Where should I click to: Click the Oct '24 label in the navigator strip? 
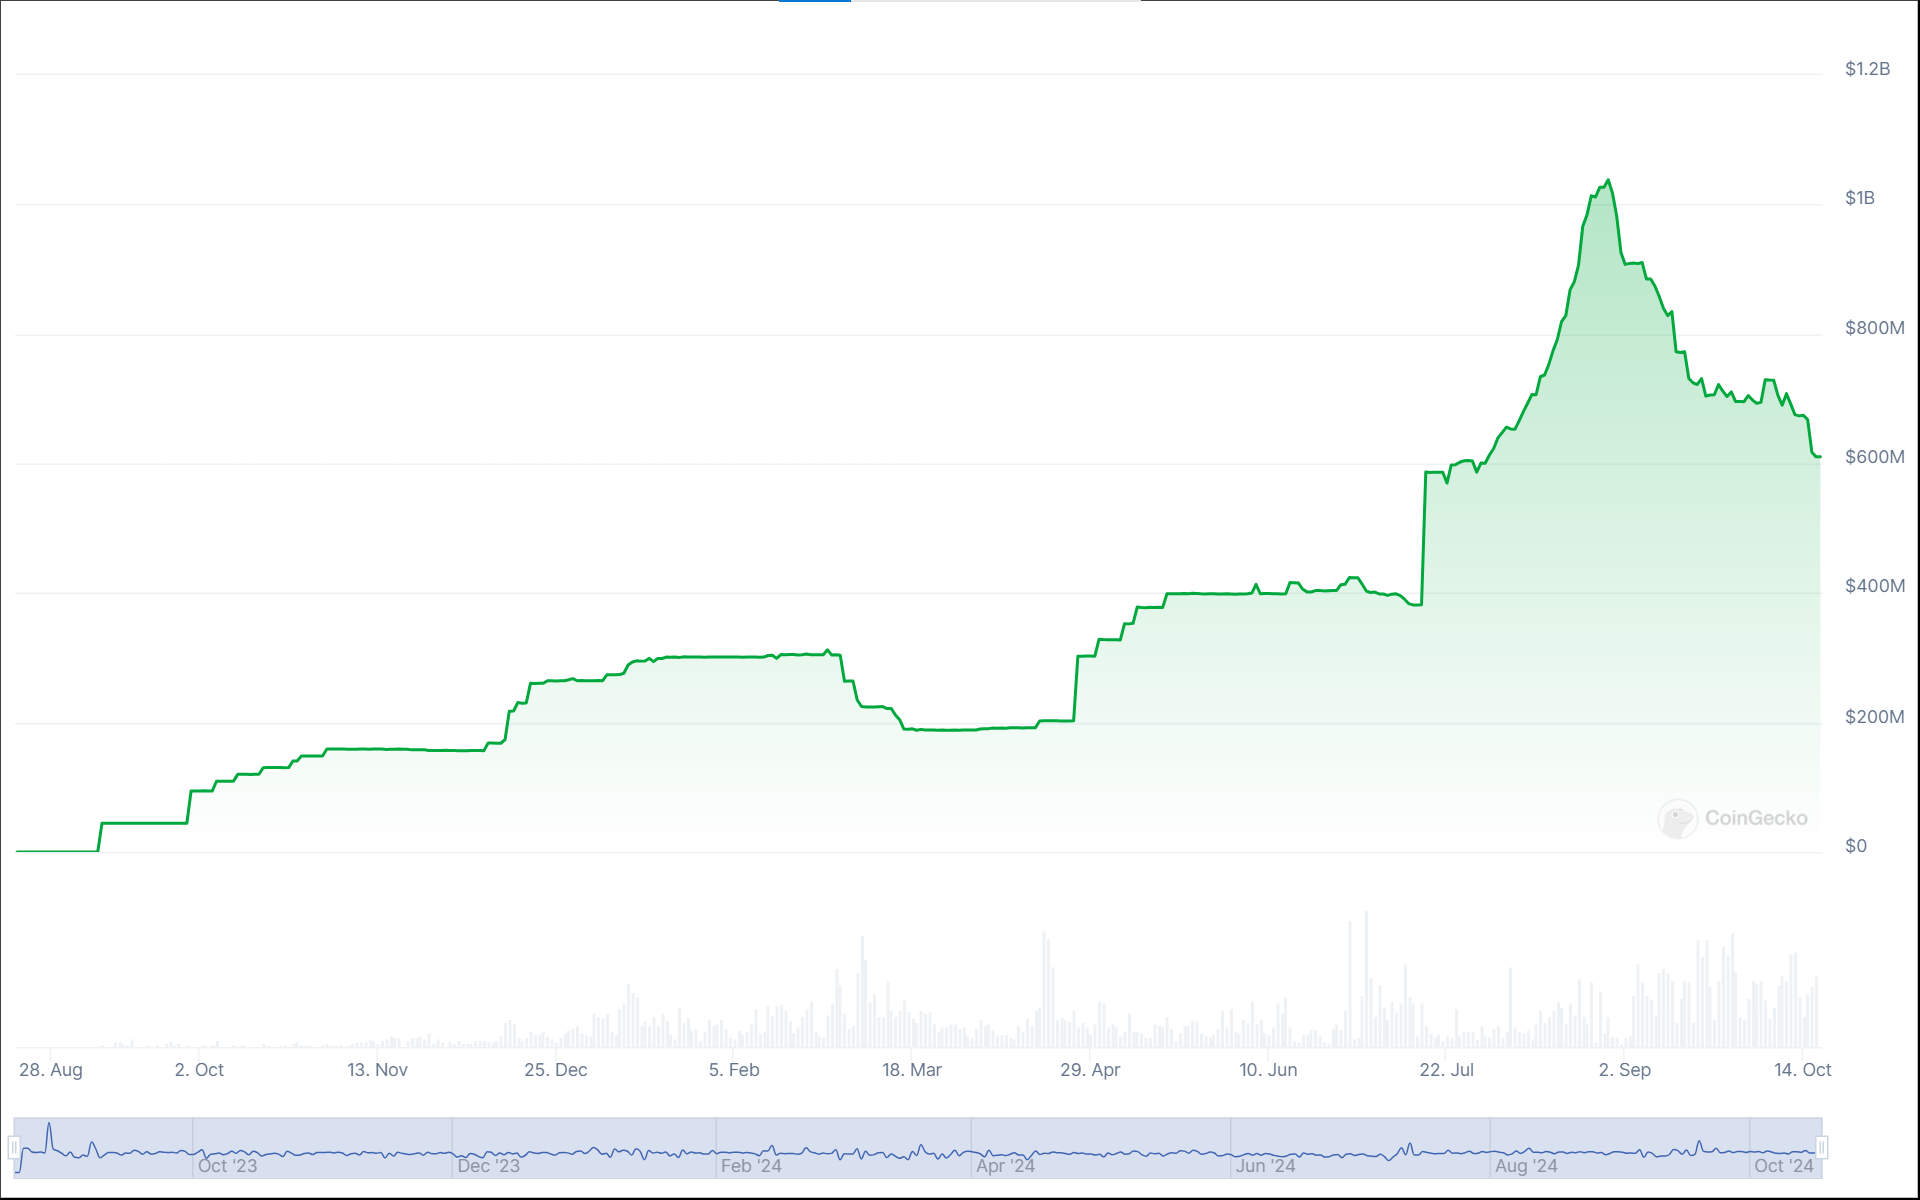1786,1166
